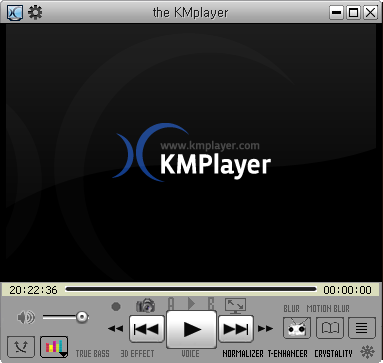Image resolution: width=383 pixels, height=363 pixels.
Task: Start playback with the Play button
Action: point(192,329)
